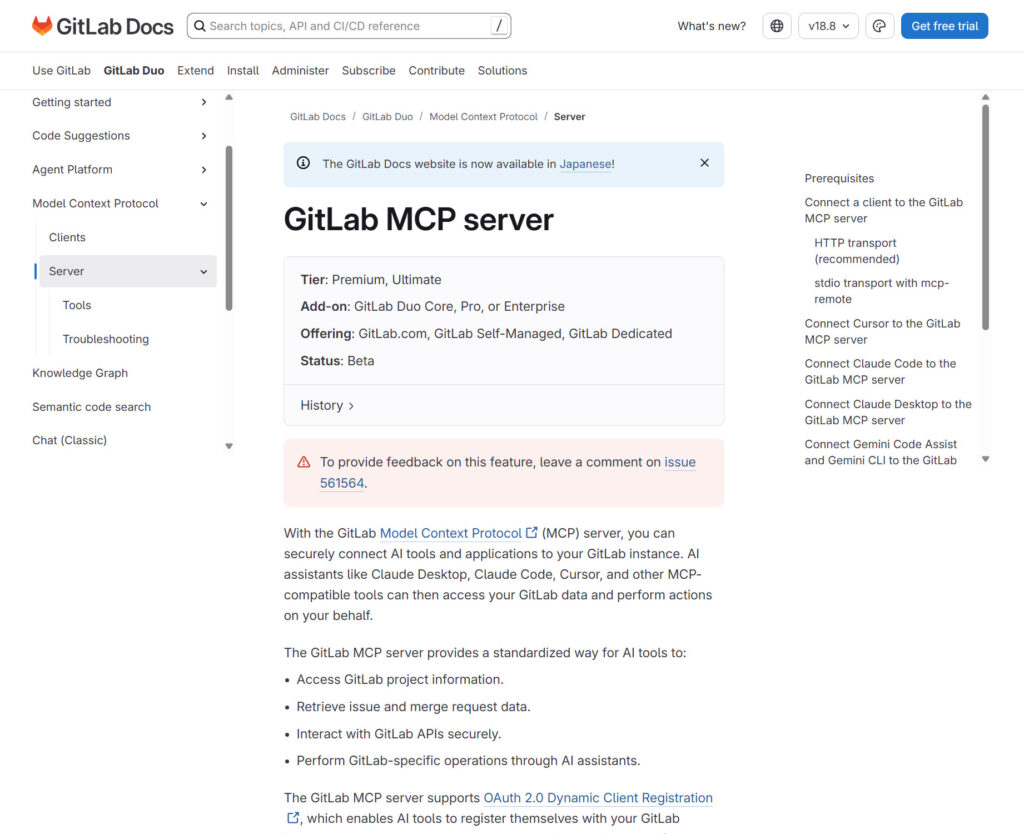Click the Japanese link in banner
The height and width of the screenshot is (834, 1024).
(585, 164)
